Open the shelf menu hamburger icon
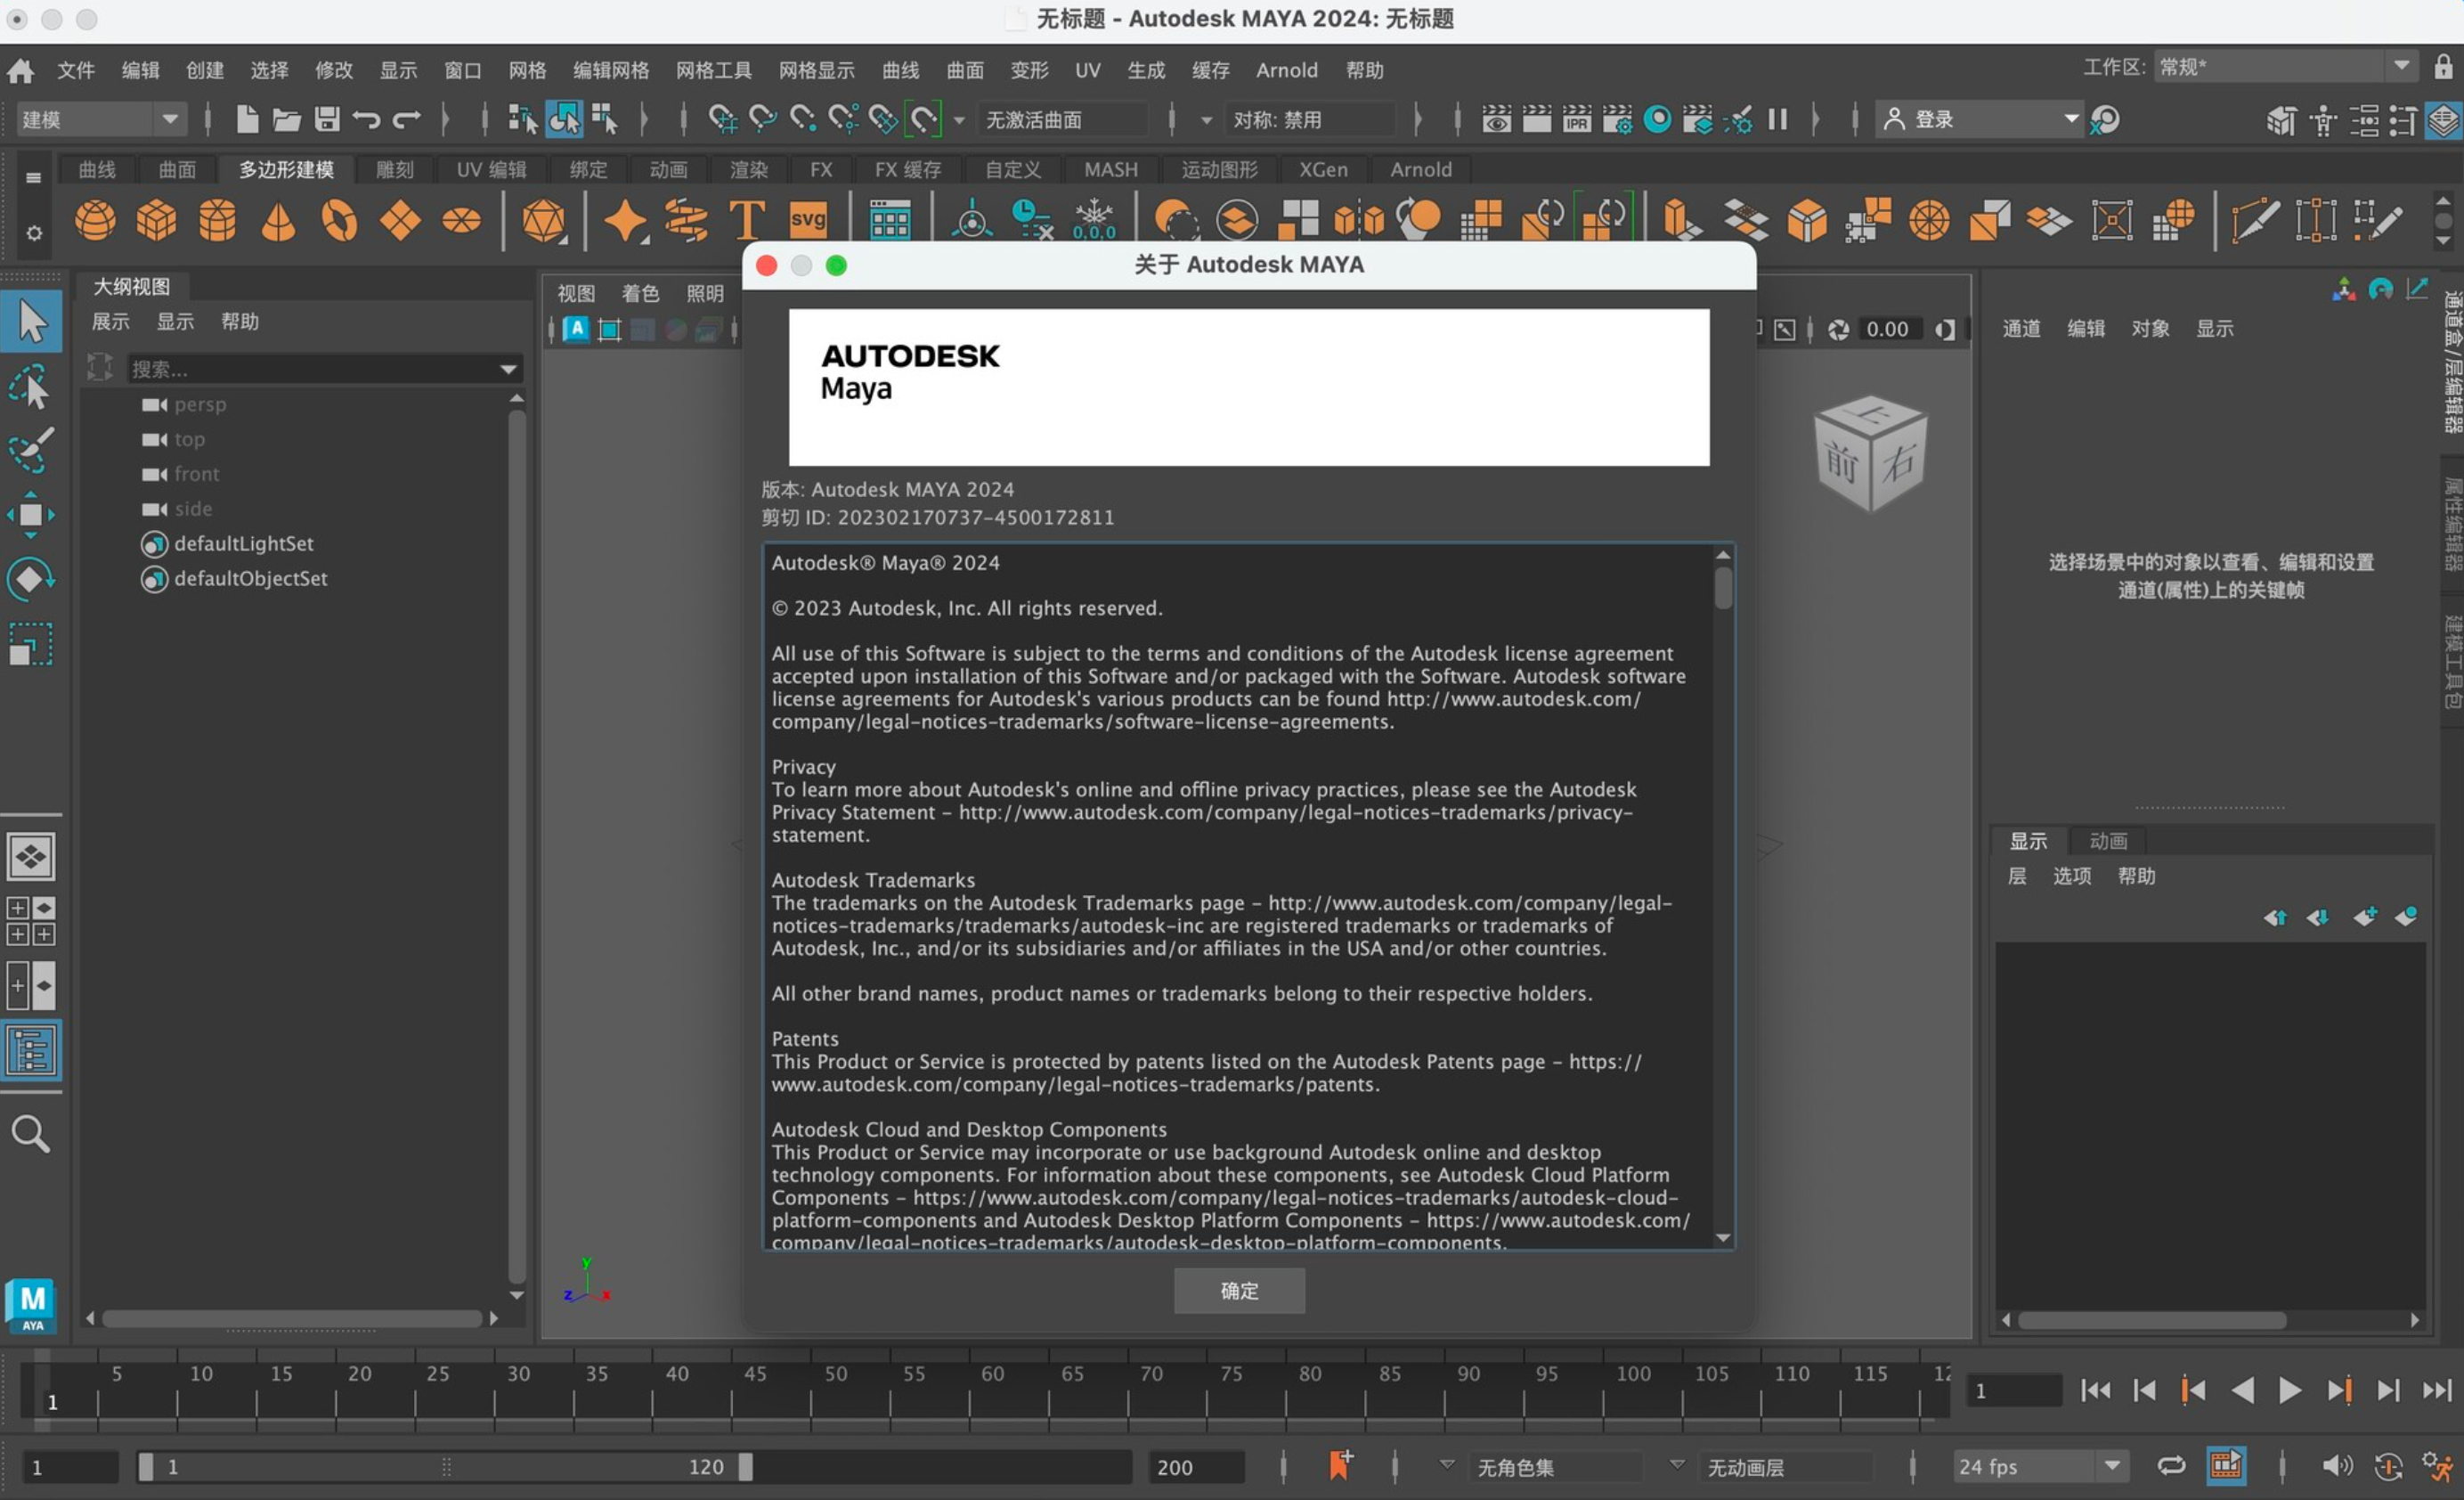This screenshot has height=1500, width=2464. [33, 177]
